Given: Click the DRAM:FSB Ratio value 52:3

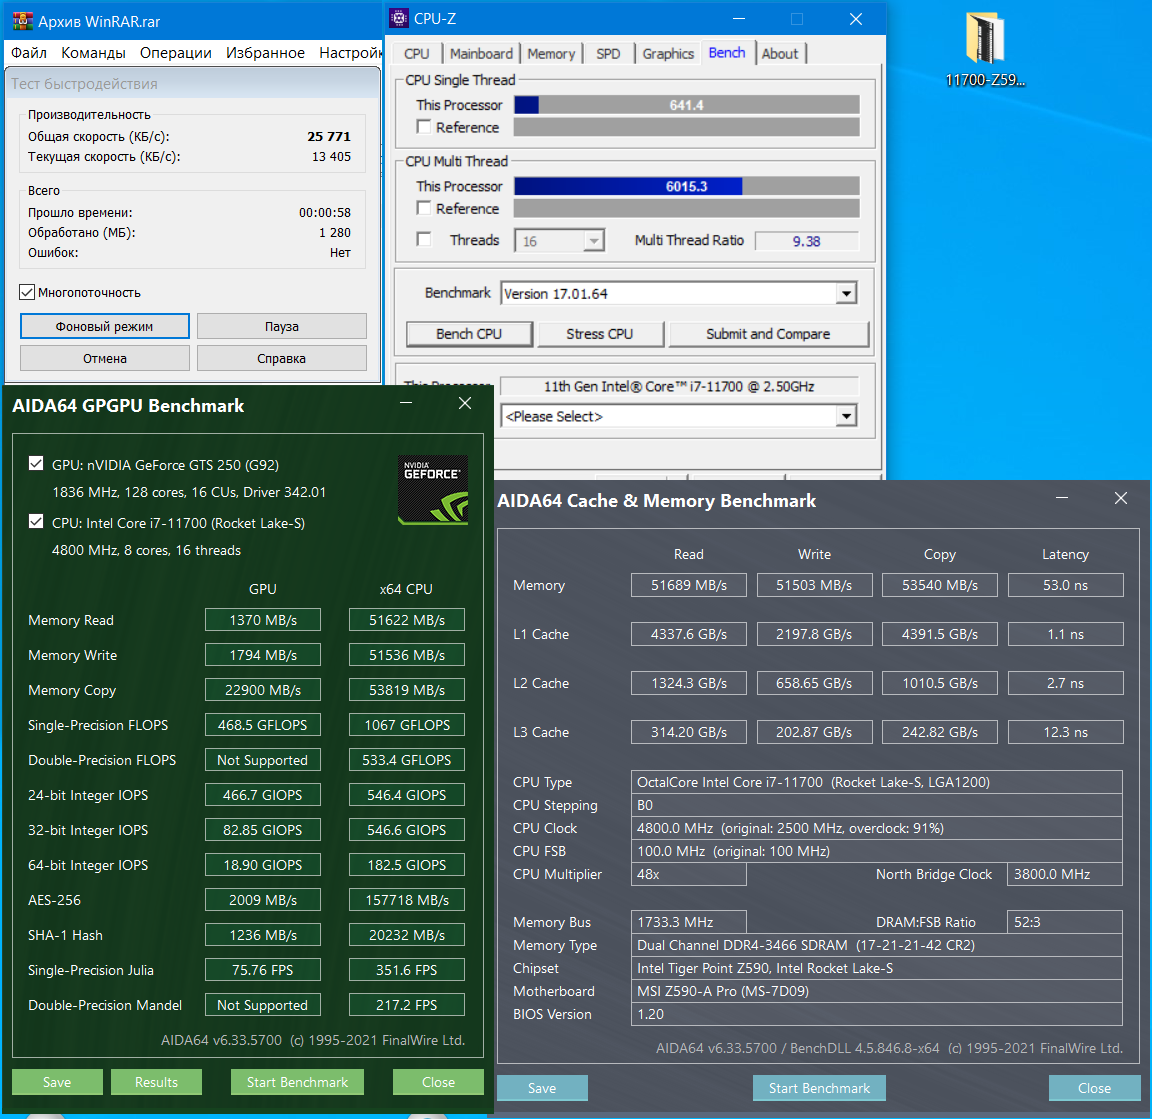Looking at the screenshot, I should [1065, 922].
